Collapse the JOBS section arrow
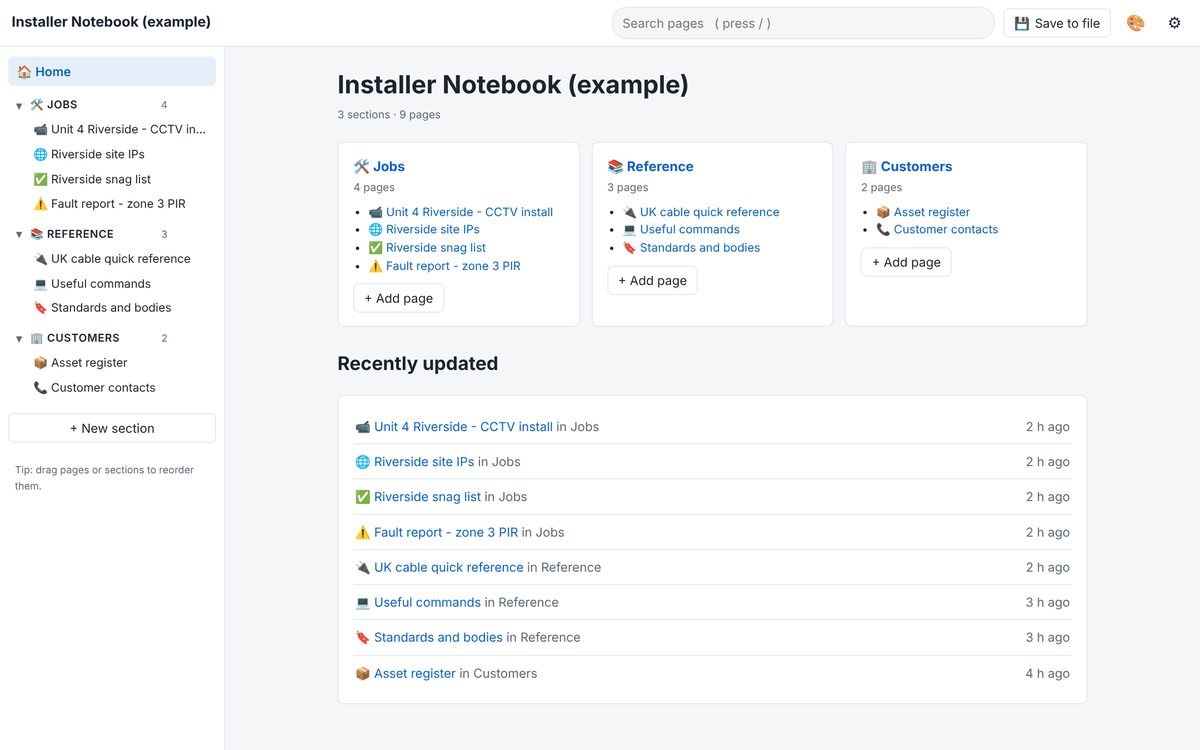 19,105
